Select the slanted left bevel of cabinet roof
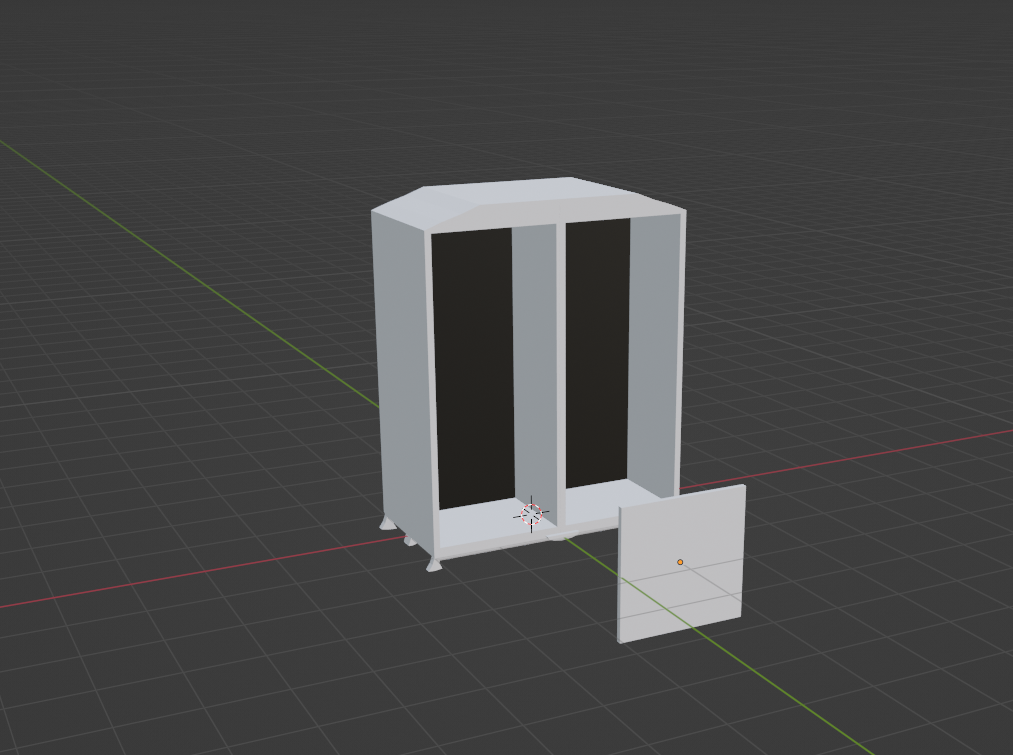The height and width of the screenshot is (755, 1013). coord(422,207)
